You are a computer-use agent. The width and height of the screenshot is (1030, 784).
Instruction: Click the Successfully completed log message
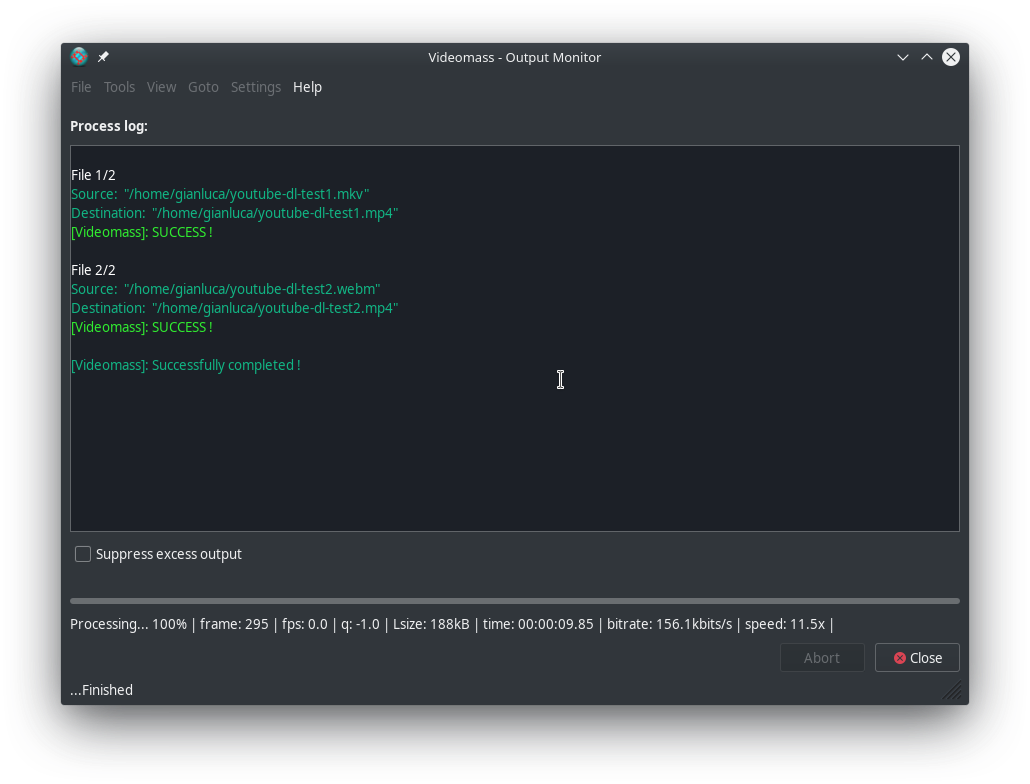[186, 365]
